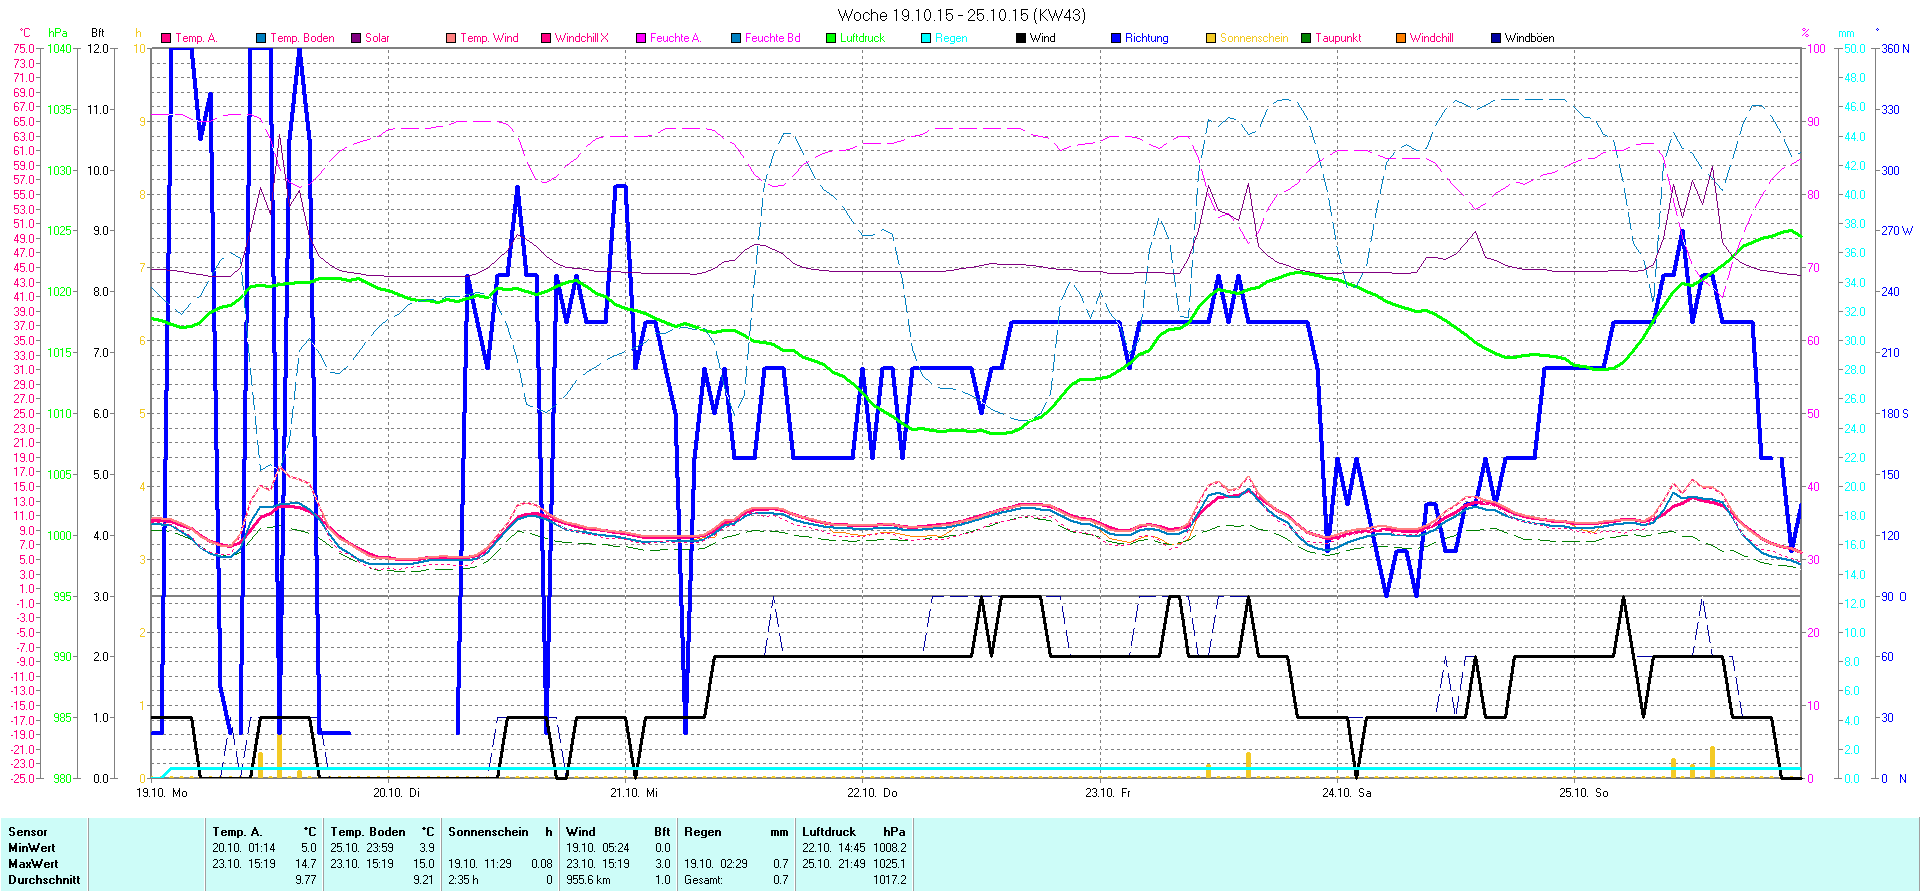Click the MaxWert row label
Viewport: 1920px width, 891px height.
click(x=33, y=864)
